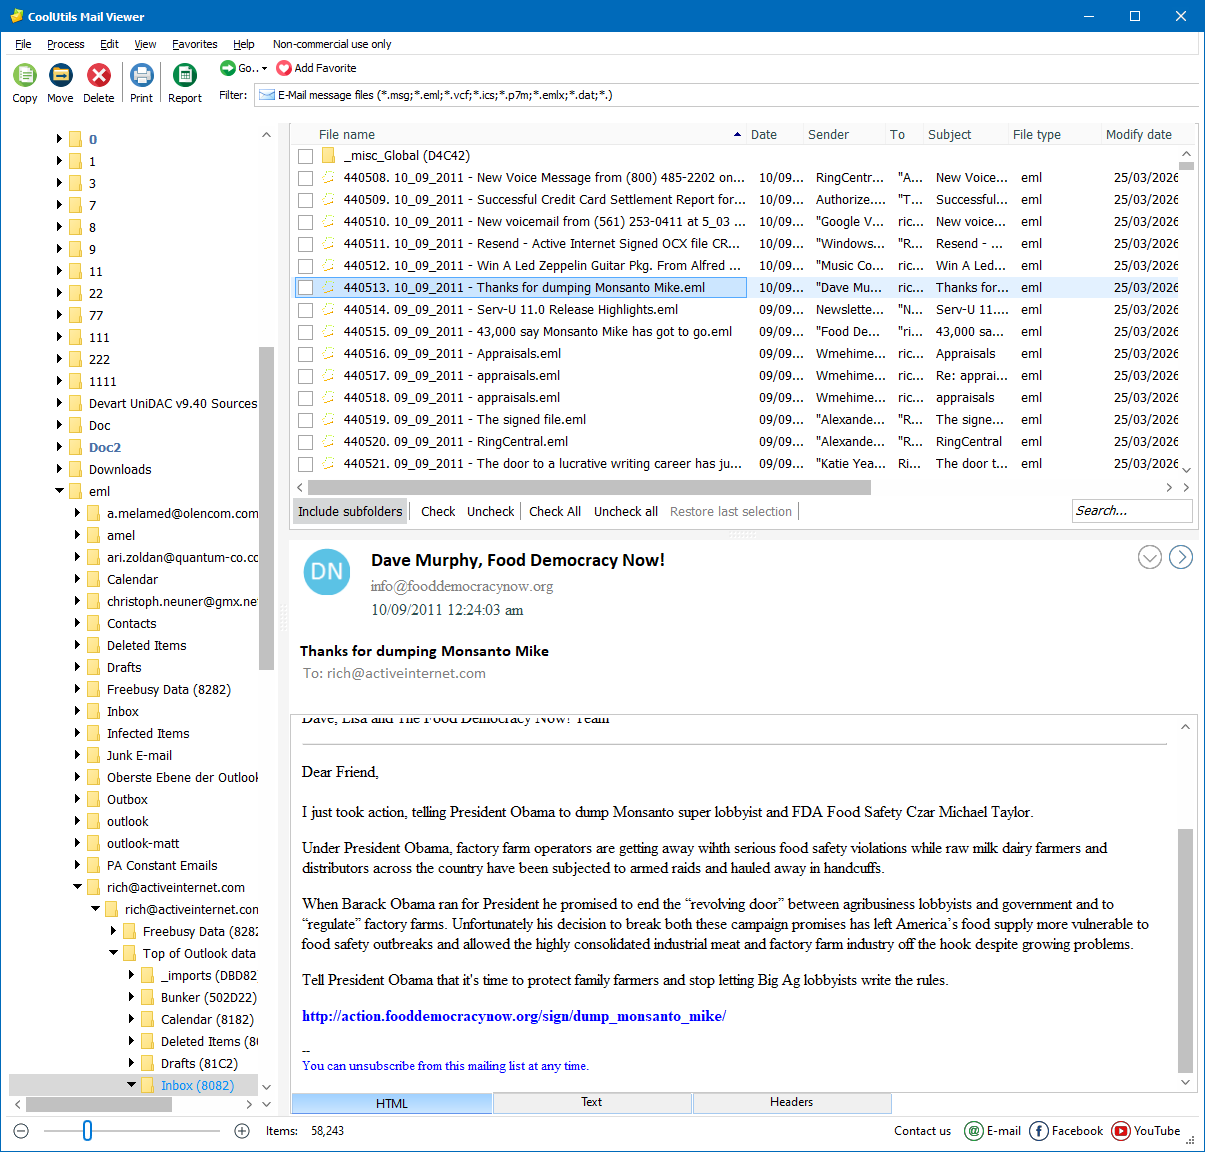Expand the Freebusy Data (8282) folder under eml

(77, 689)
